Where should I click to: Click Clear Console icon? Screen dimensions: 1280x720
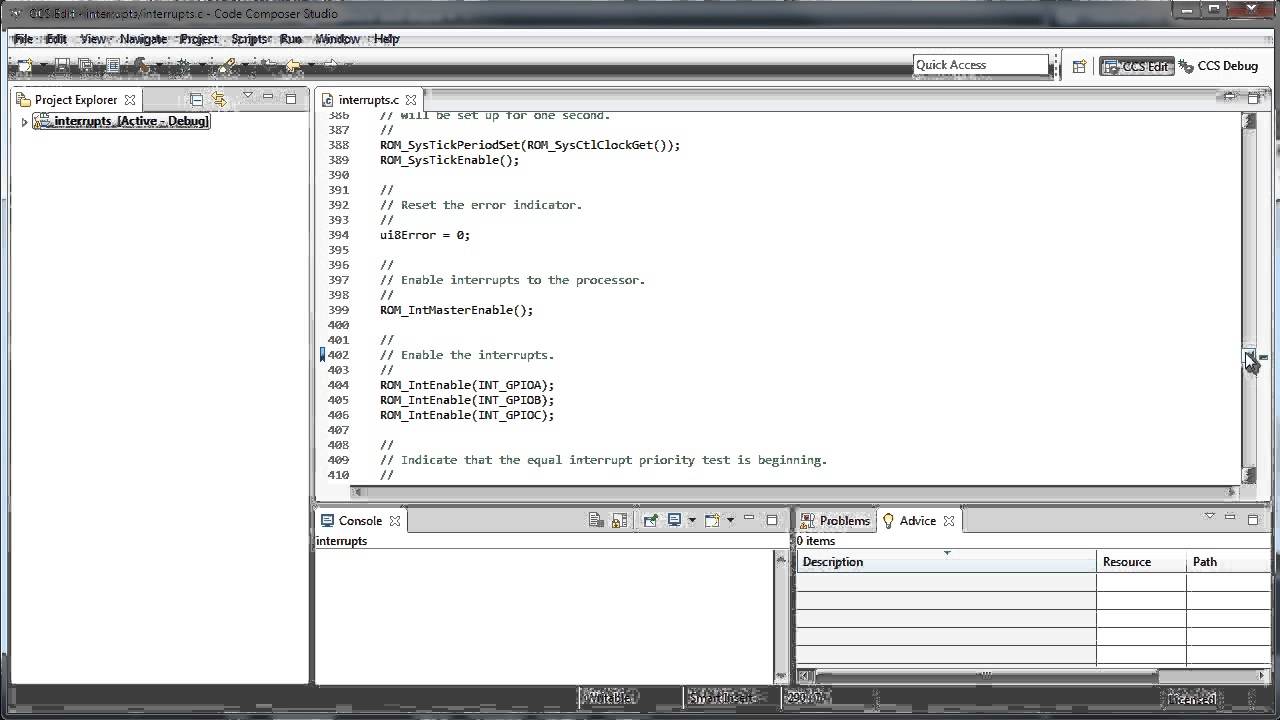pos(596,520)
